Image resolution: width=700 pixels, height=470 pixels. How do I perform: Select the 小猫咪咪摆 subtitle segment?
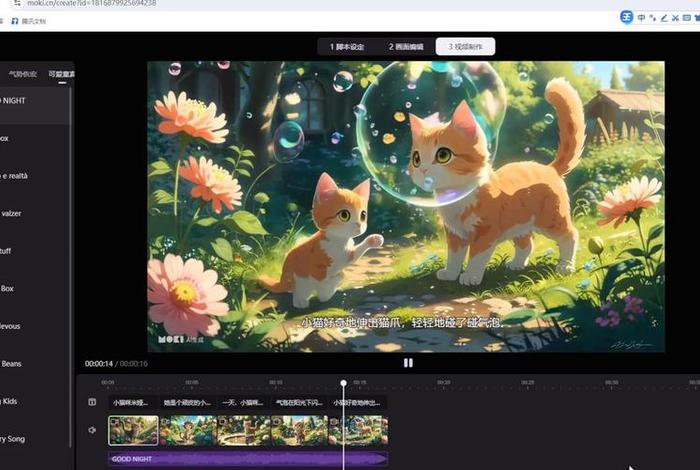click(131, 403)
